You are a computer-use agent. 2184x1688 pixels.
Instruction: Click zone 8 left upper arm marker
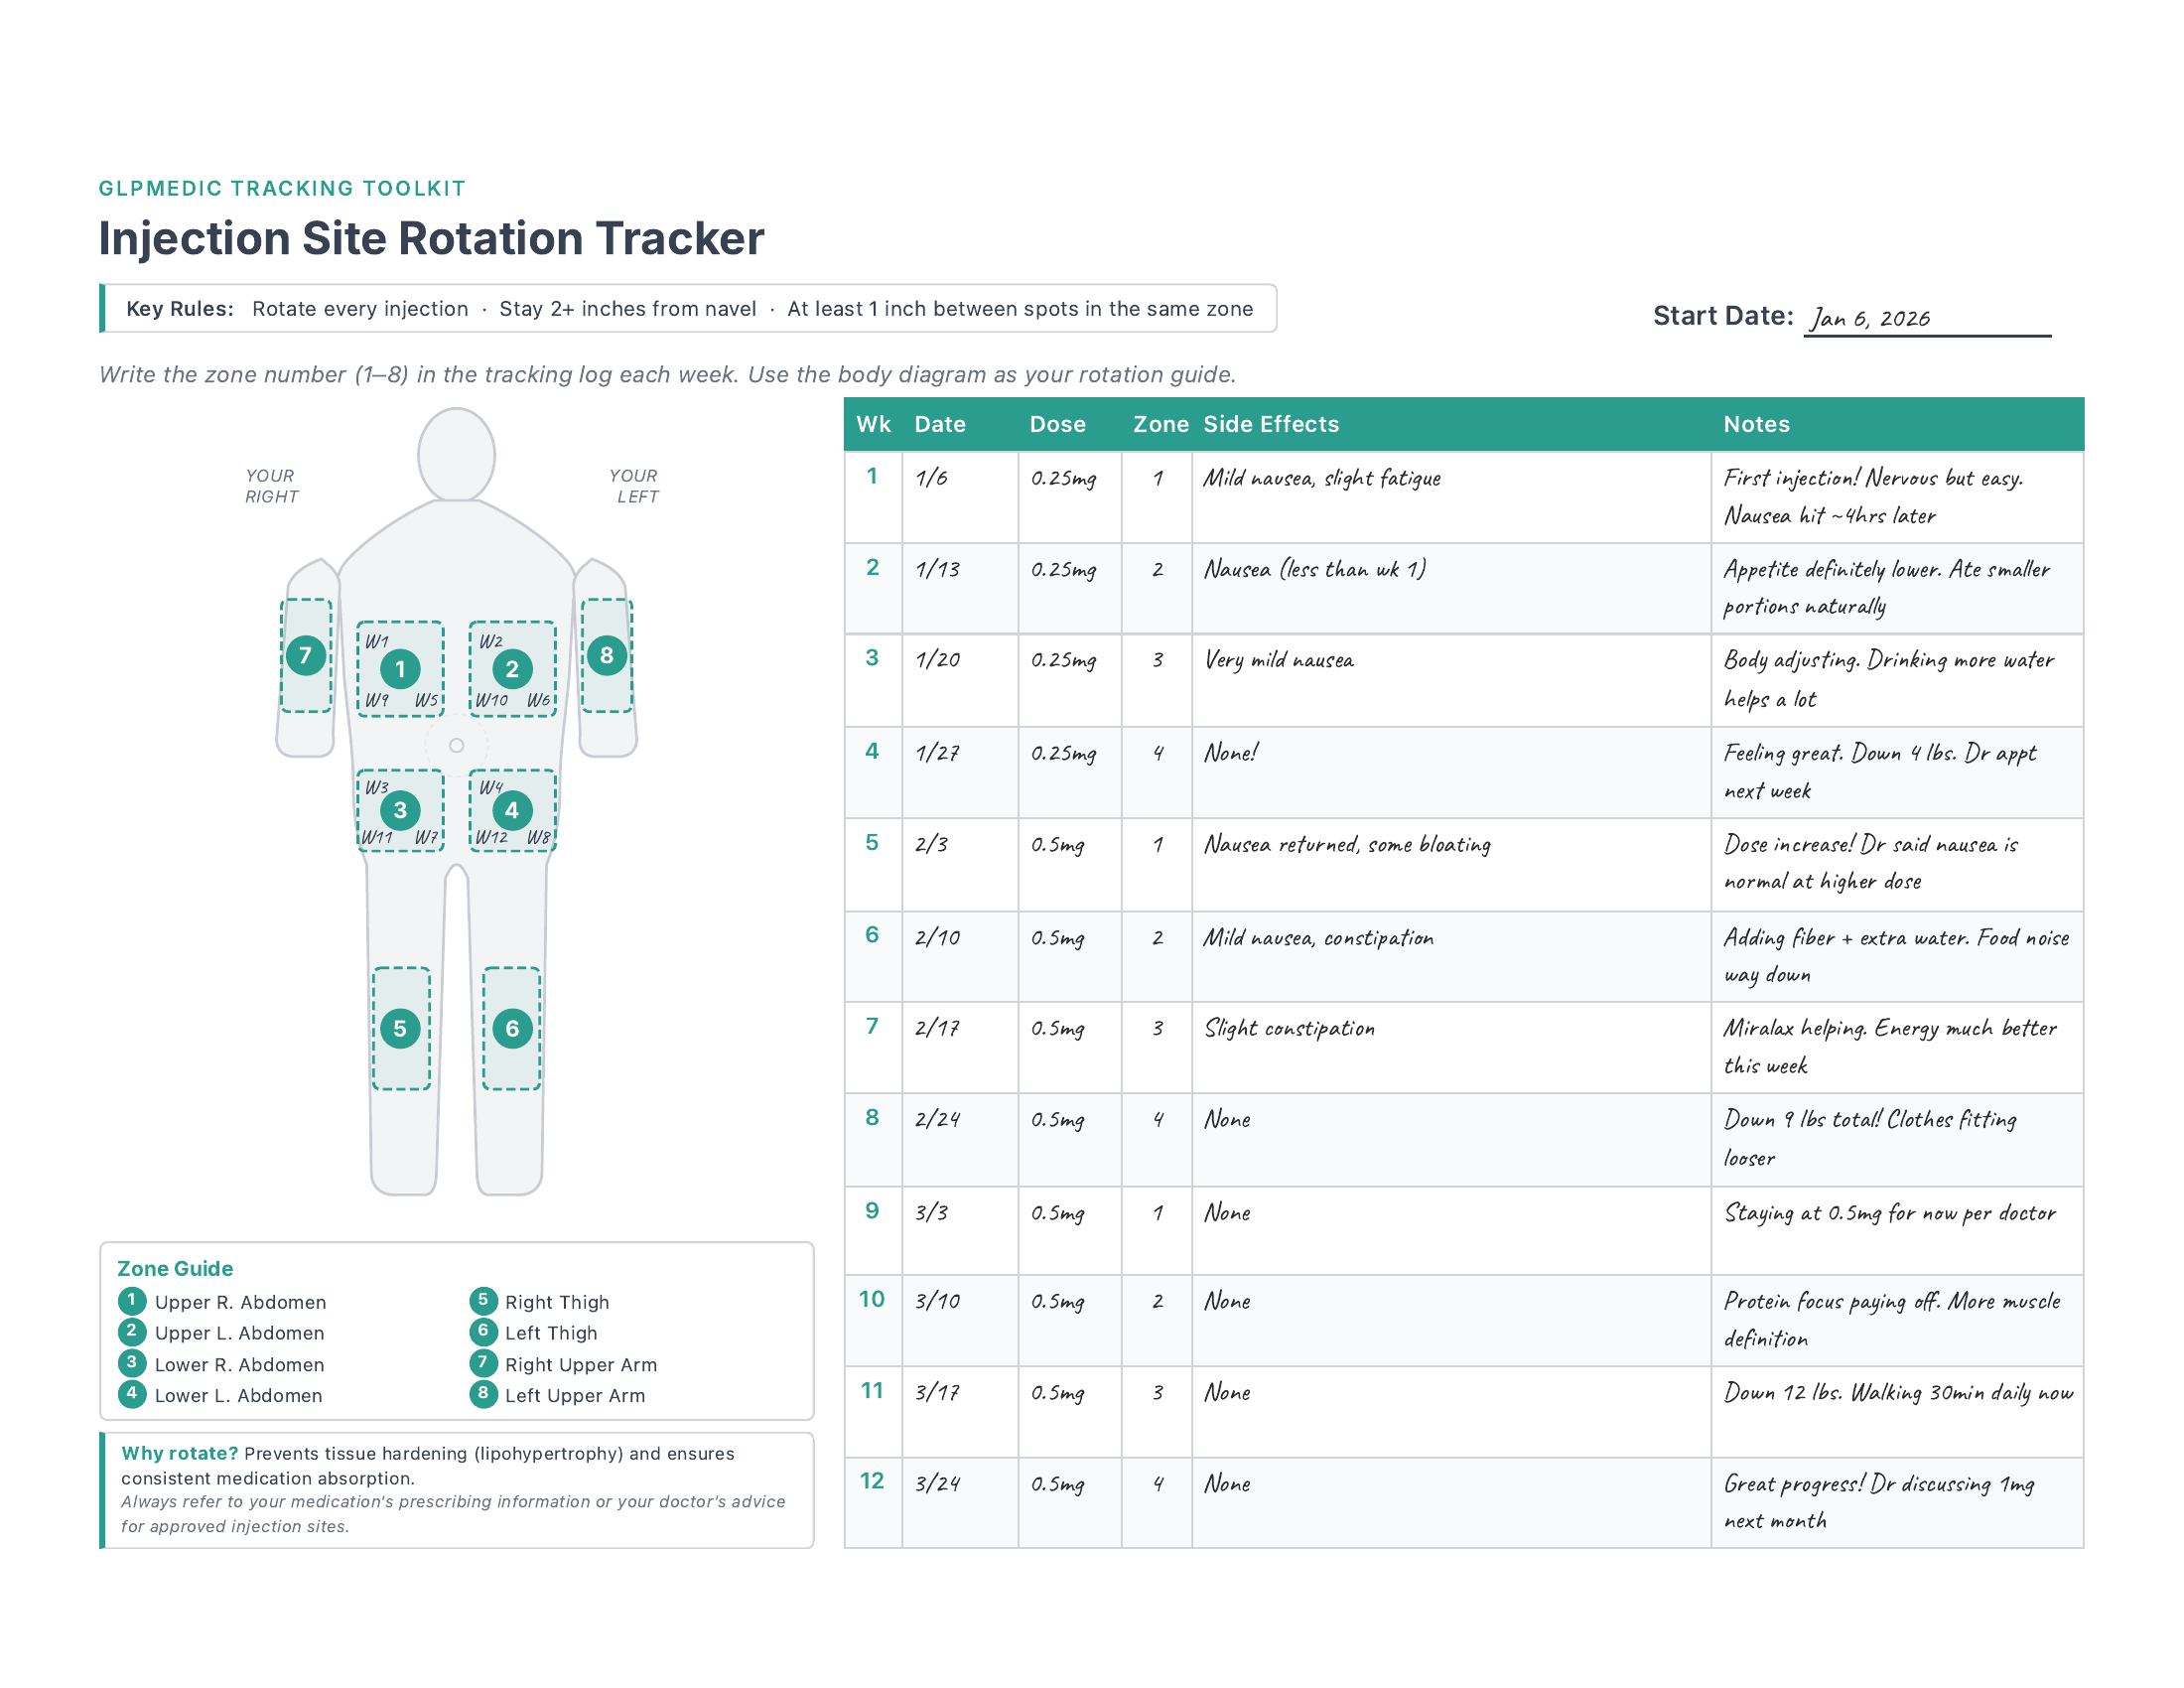coord(607,657)
